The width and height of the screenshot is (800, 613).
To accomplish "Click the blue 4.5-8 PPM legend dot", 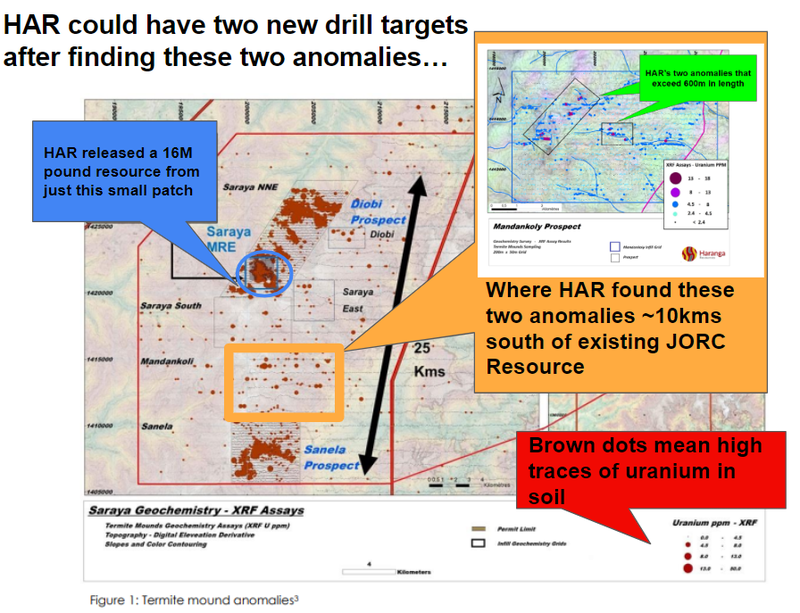I will [674, 204].
